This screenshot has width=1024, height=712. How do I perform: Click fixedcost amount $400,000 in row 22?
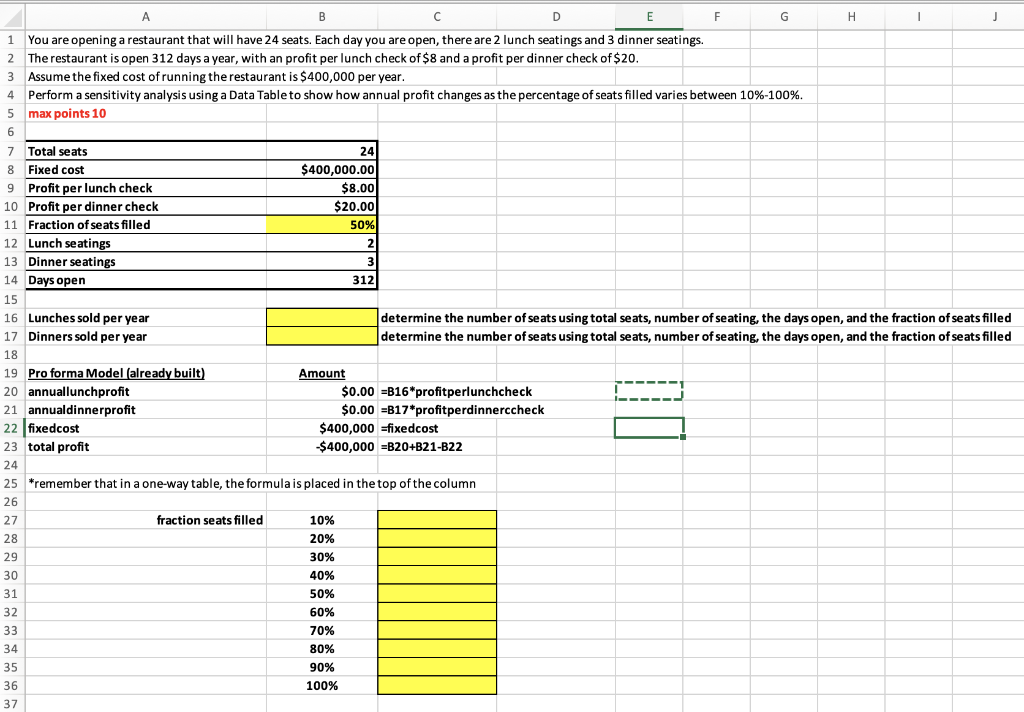point(322,429)
